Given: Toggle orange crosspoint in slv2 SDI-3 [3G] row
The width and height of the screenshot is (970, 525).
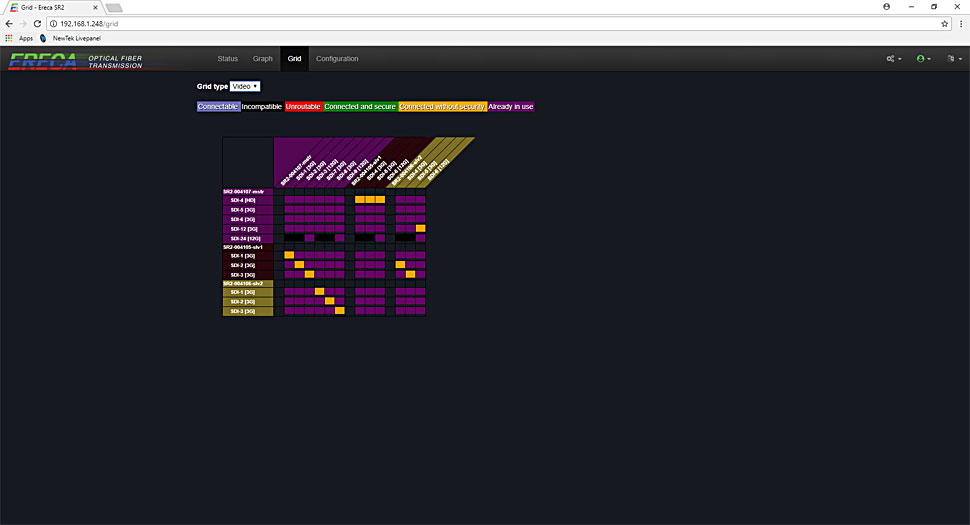Looking at the screenshot, I should click(340, 311).
